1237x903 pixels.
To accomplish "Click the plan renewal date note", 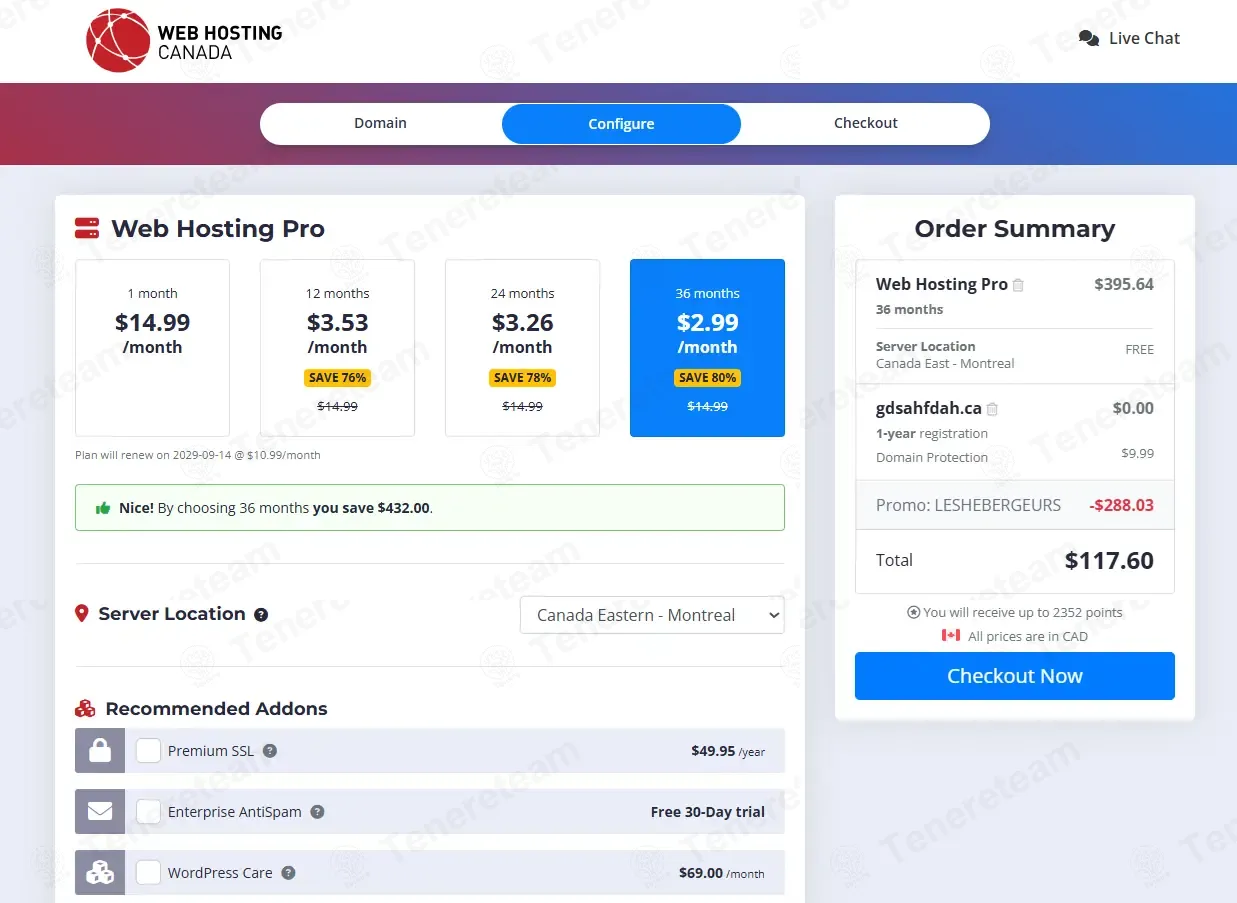I will click(198, 455).
